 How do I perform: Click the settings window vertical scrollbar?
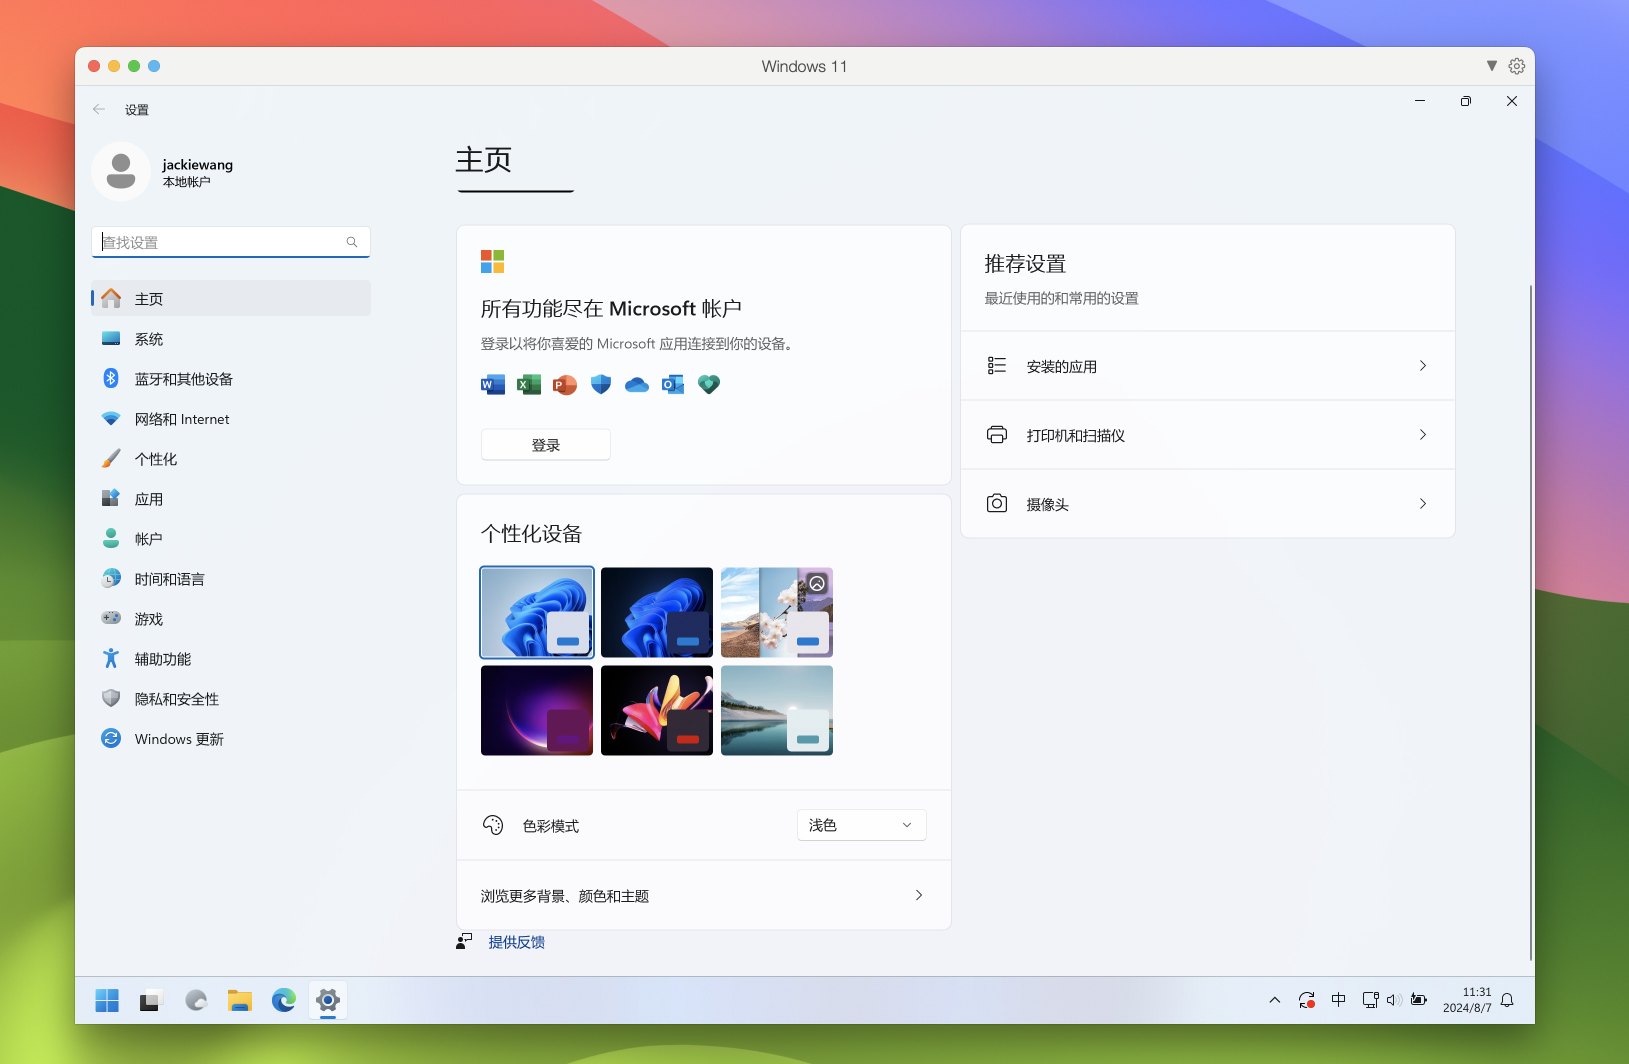1530,622
